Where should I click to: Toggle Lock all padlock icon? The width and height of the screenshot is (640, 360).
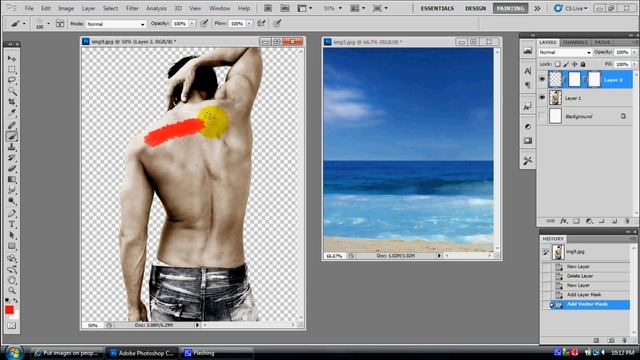583,64
